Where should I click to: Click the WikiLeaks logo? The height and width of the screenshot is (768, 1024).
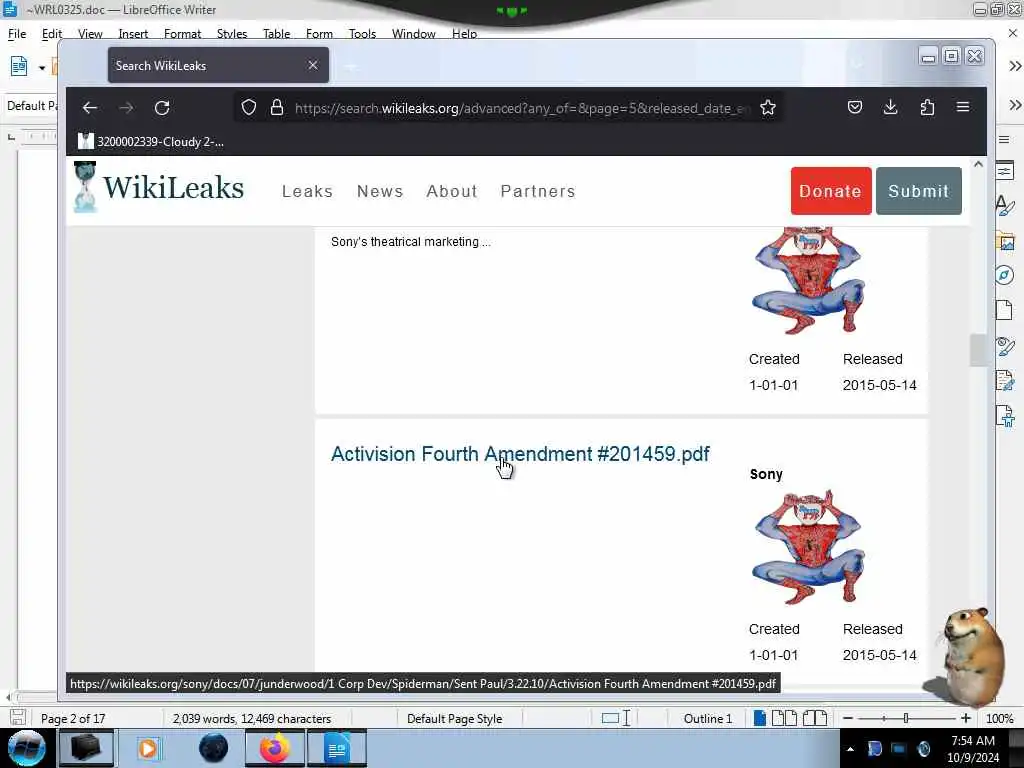coord(159,187)
